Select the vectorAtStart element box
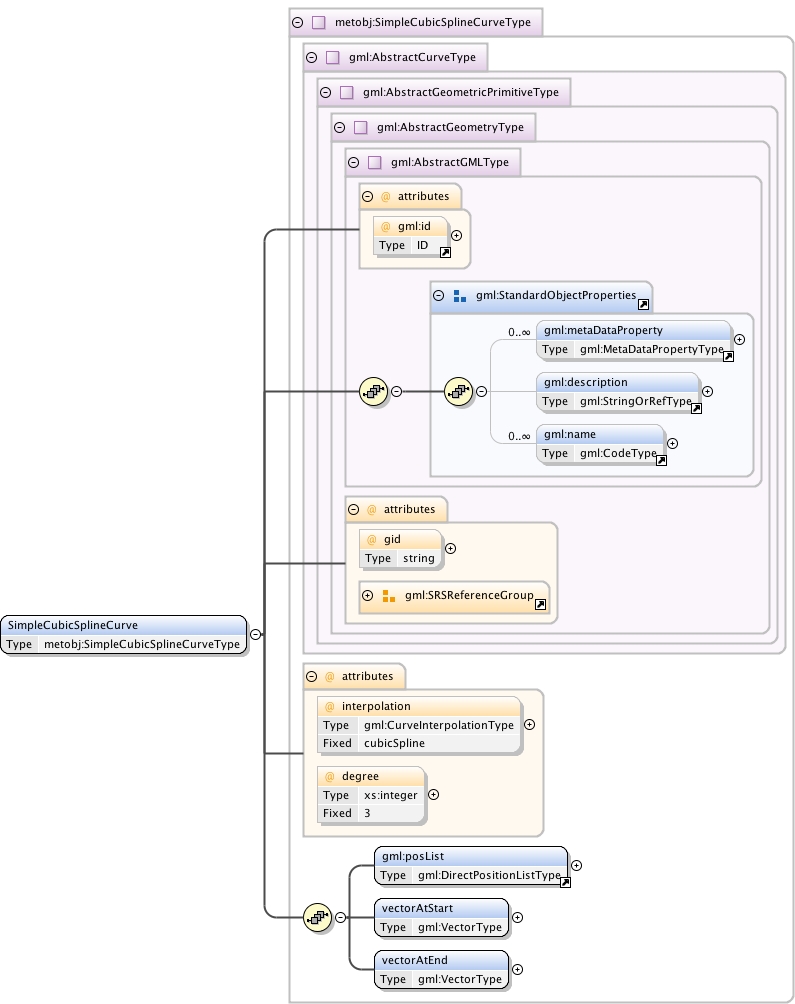 point(442,918)
